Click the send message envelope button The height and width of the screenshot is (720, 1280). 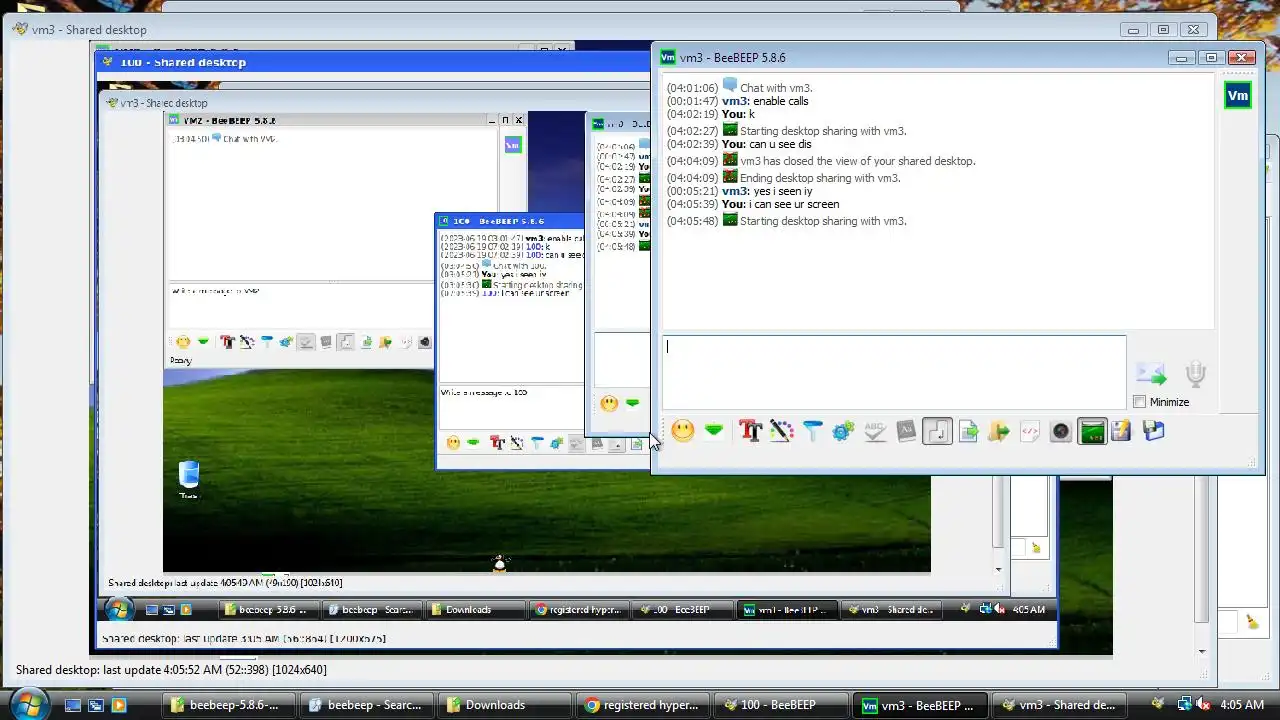click(1151, 374)
